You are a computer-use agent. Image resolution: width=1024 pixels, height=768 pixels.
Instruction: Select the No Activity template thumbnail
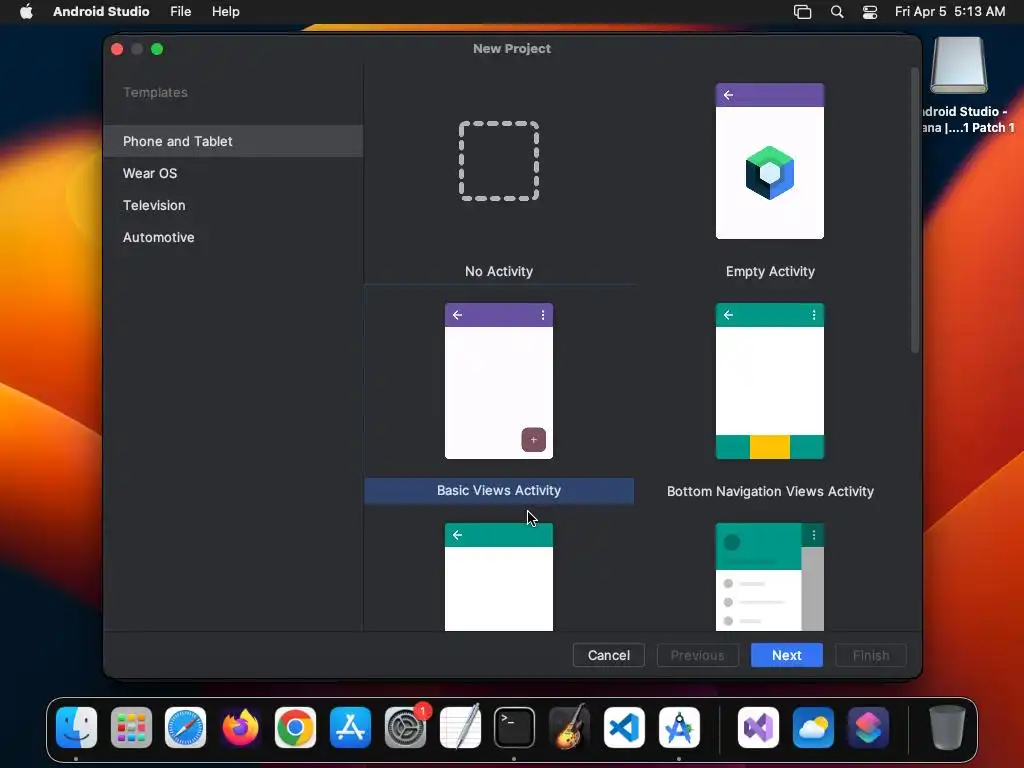(499, 161)
